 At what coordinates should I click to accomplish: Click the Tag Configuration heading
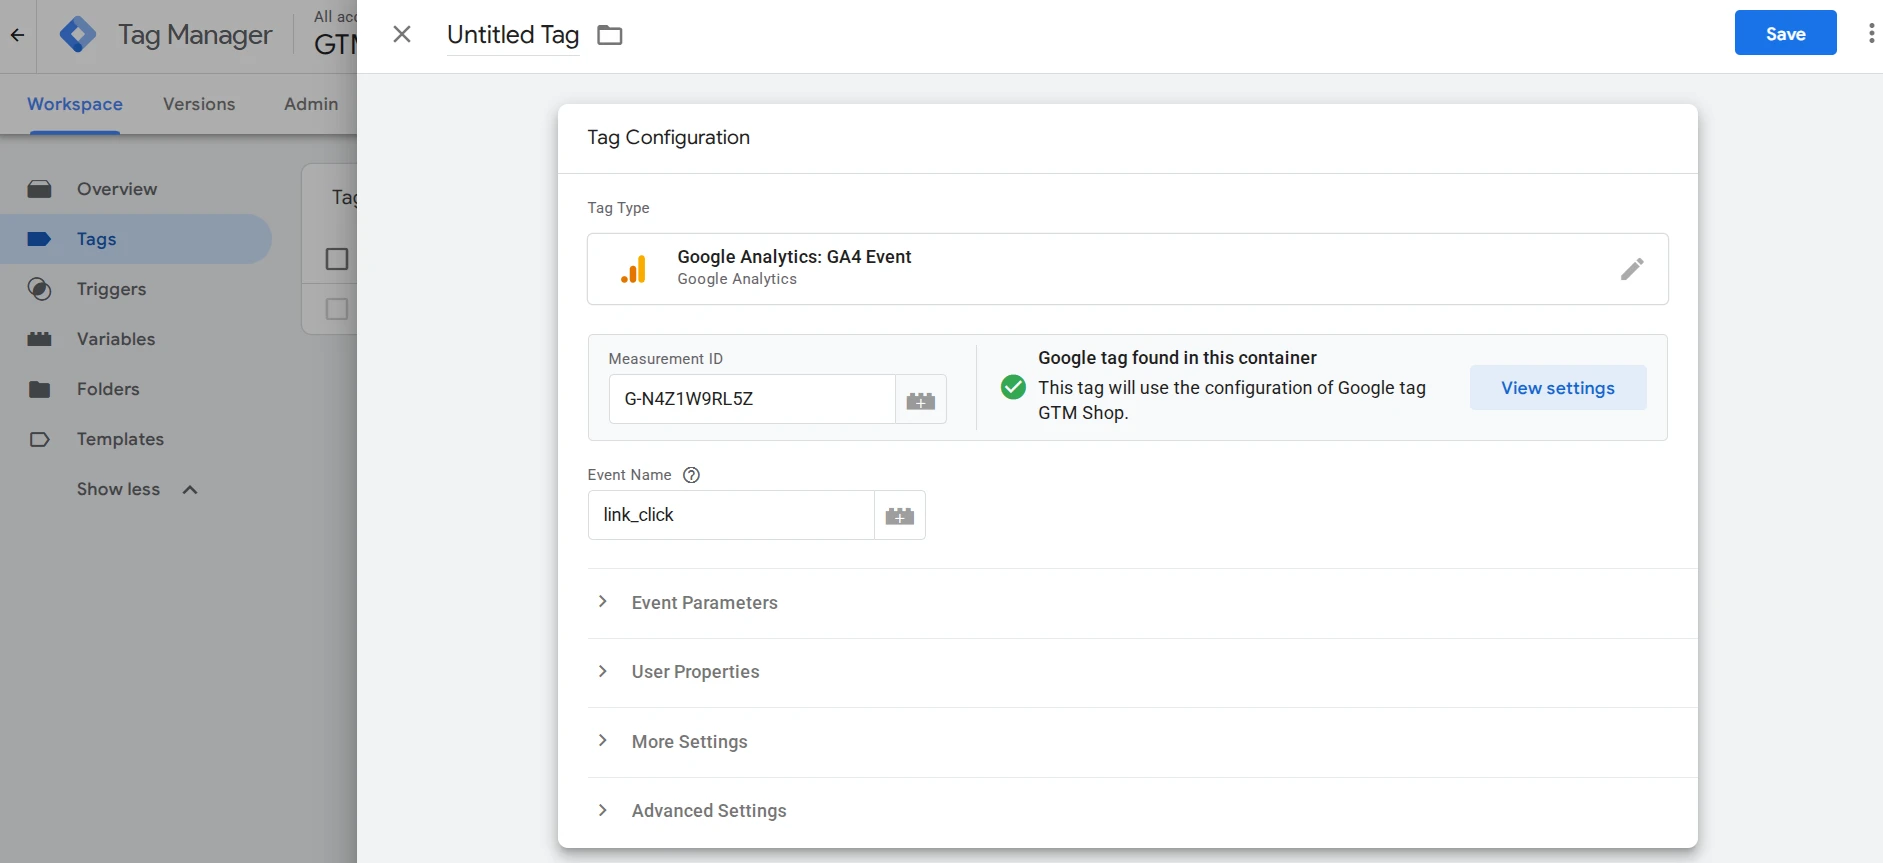668,138
